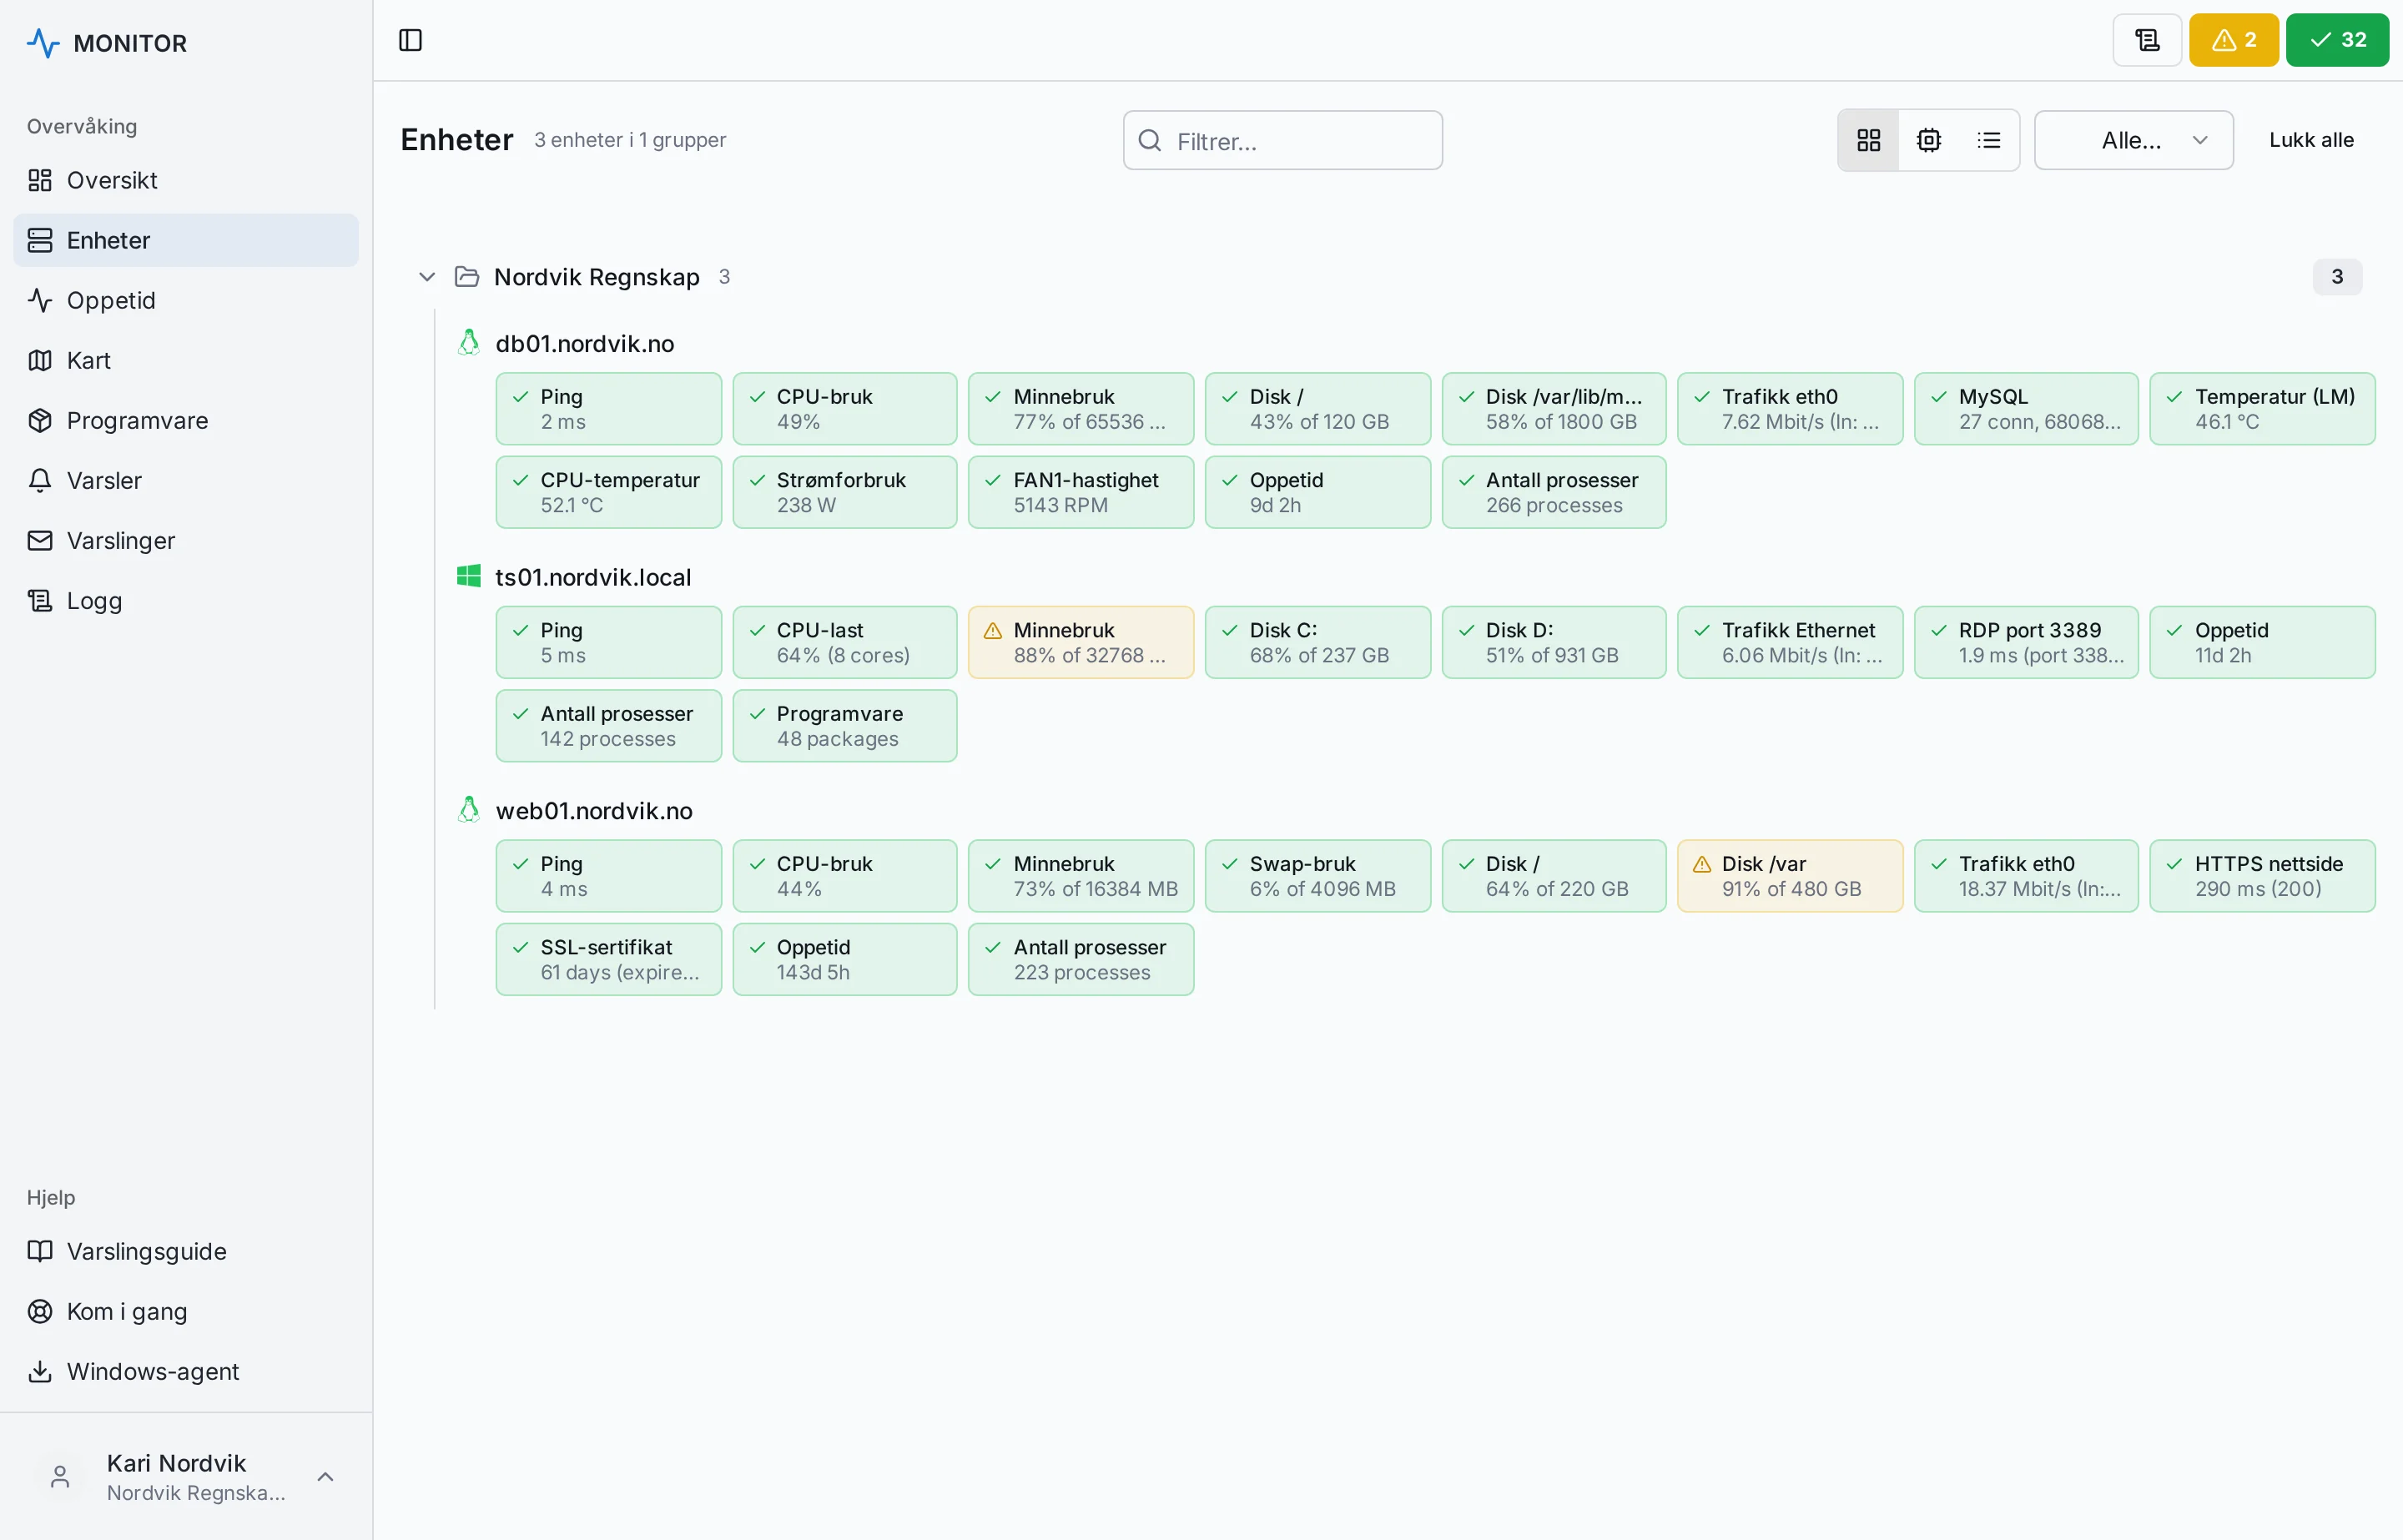Screen dimensions: 2403x1540
Task: Open the Minnebruk warning sensor at 88%
Action: click(1080, 642)
